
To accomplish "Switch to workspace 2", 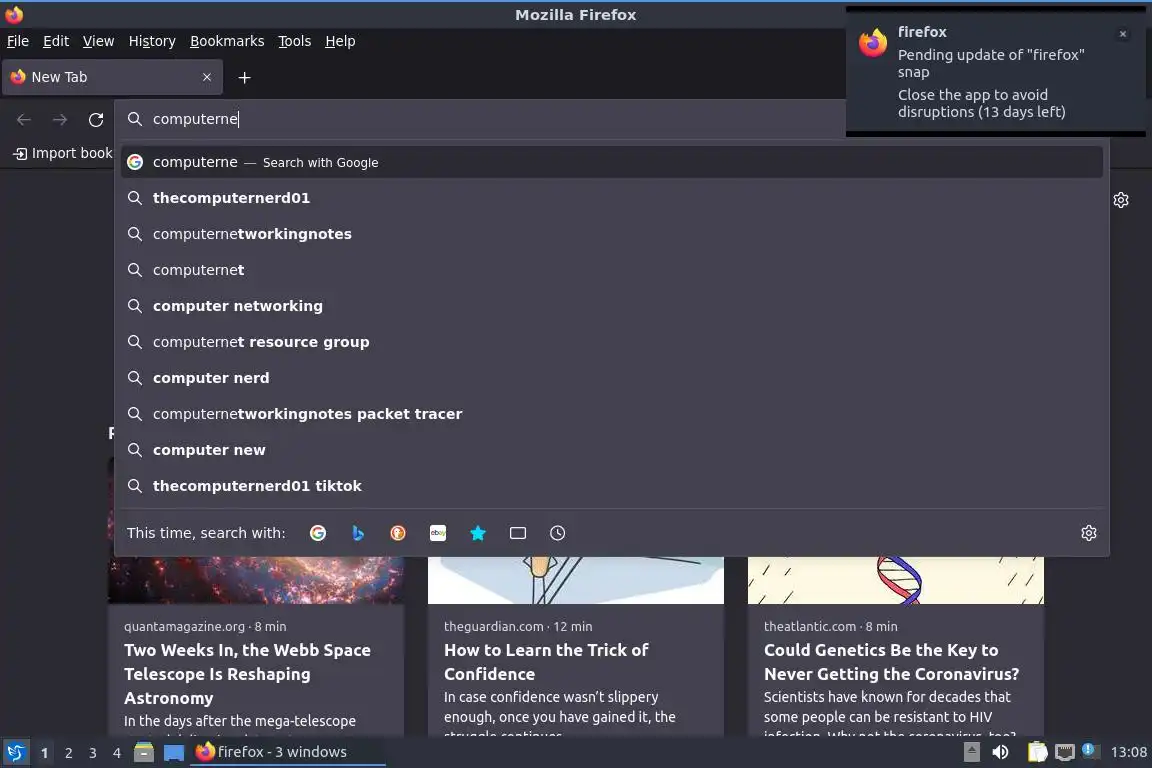I will pyautogui.click(x=69, y=753).
